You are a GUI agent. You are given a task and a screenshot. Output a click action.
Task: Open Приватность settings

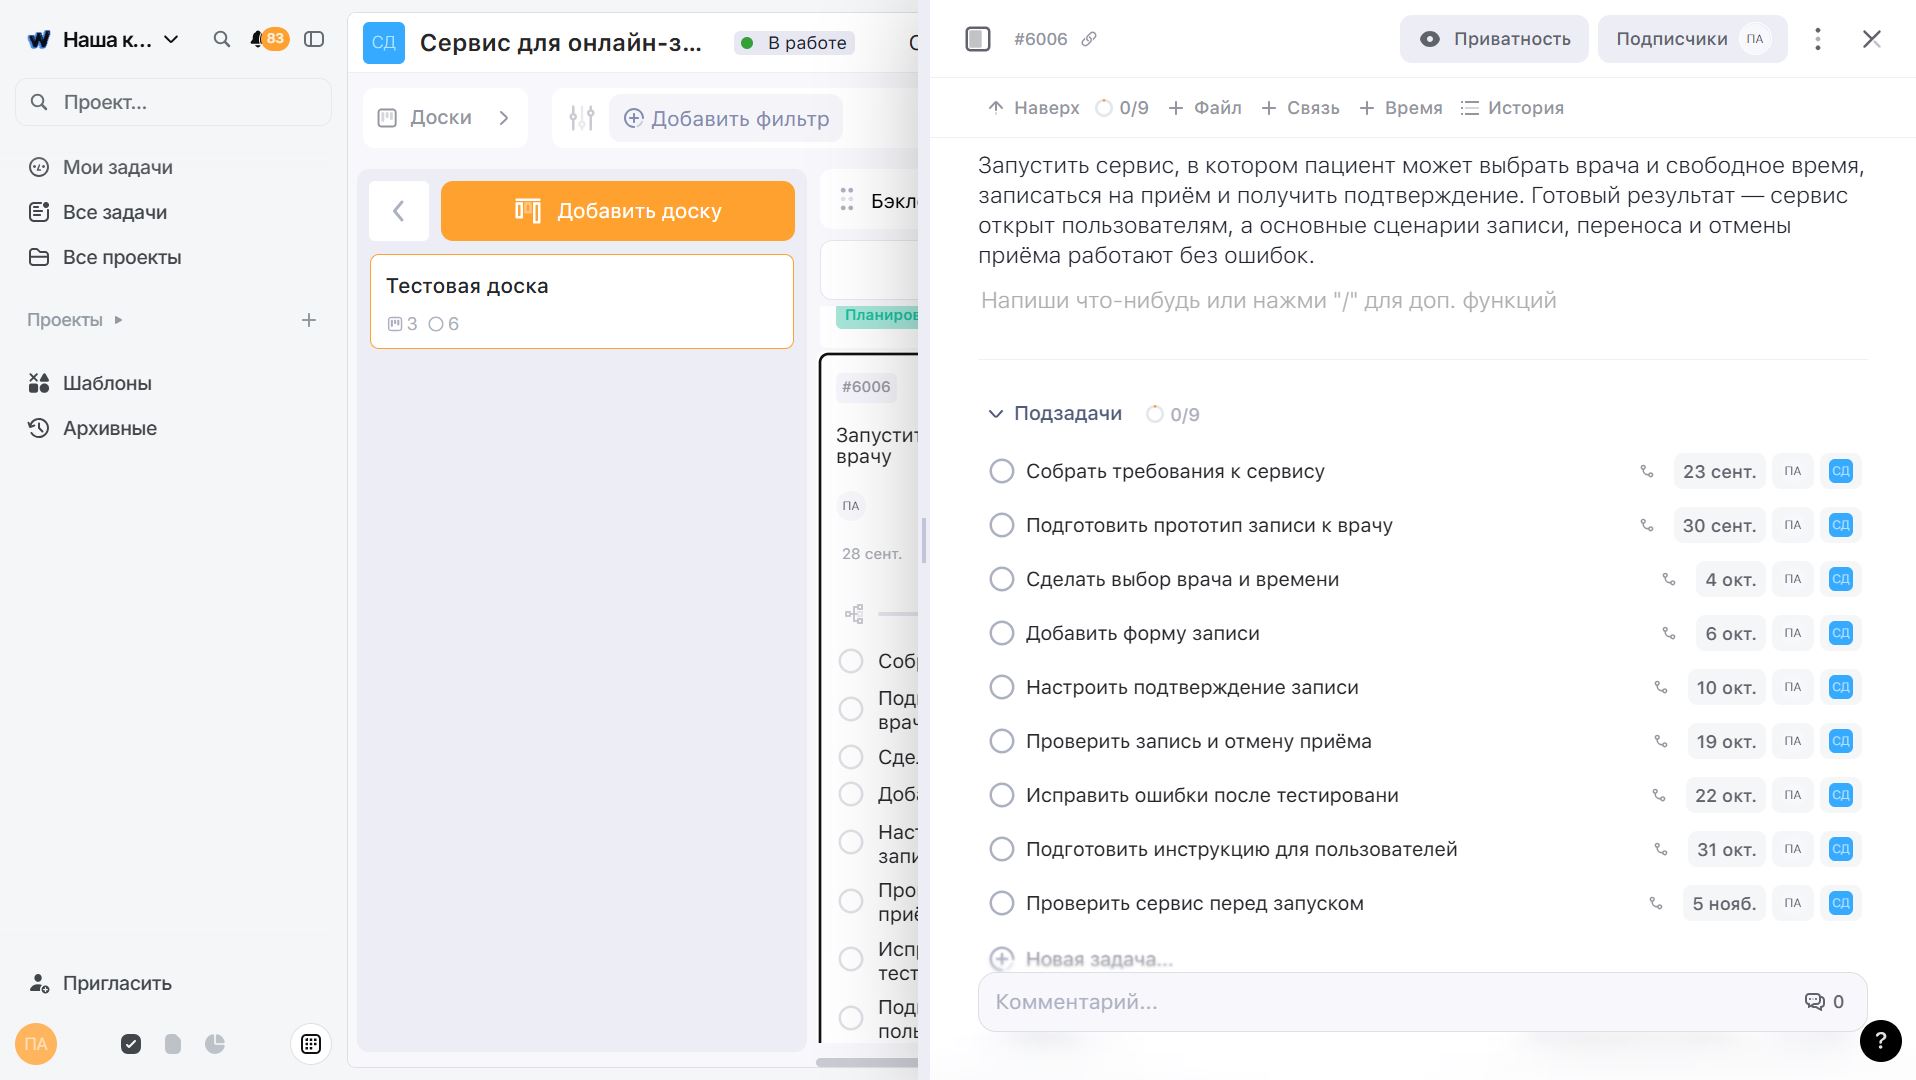tap(1494, 39)
